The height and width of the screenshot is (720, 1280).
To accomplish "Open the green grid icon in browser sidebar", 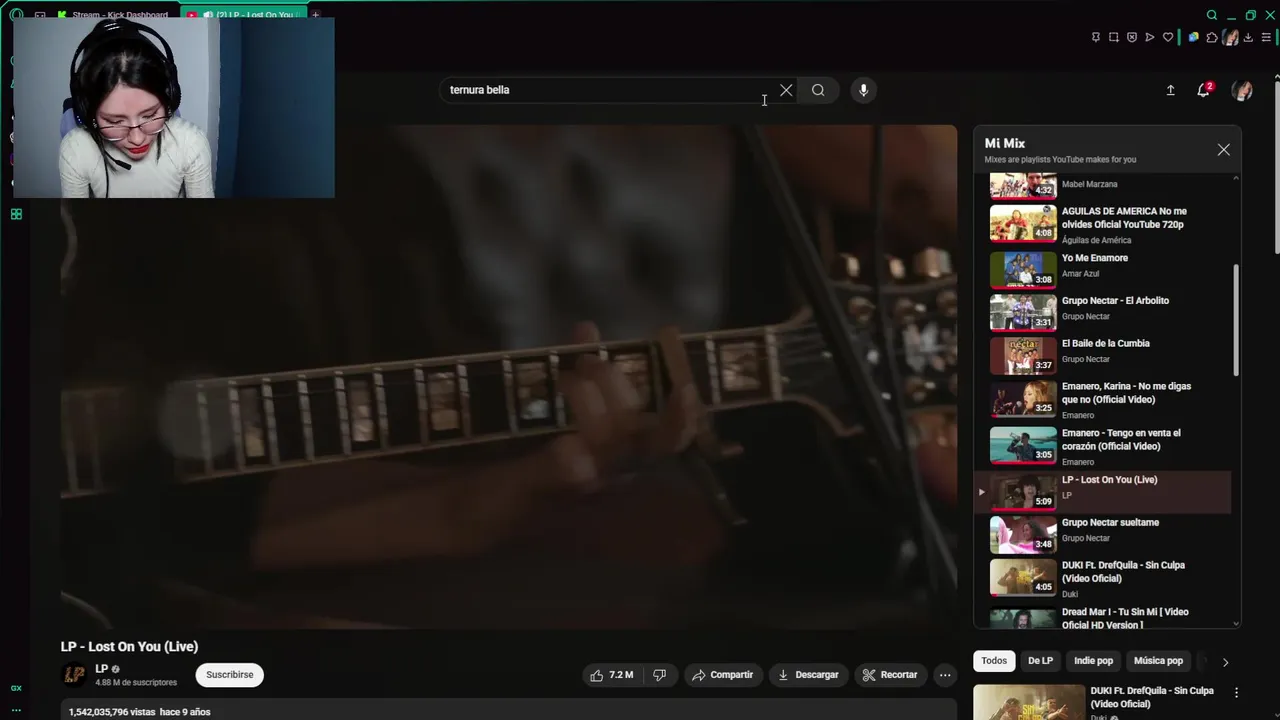I will click(16, 214).
